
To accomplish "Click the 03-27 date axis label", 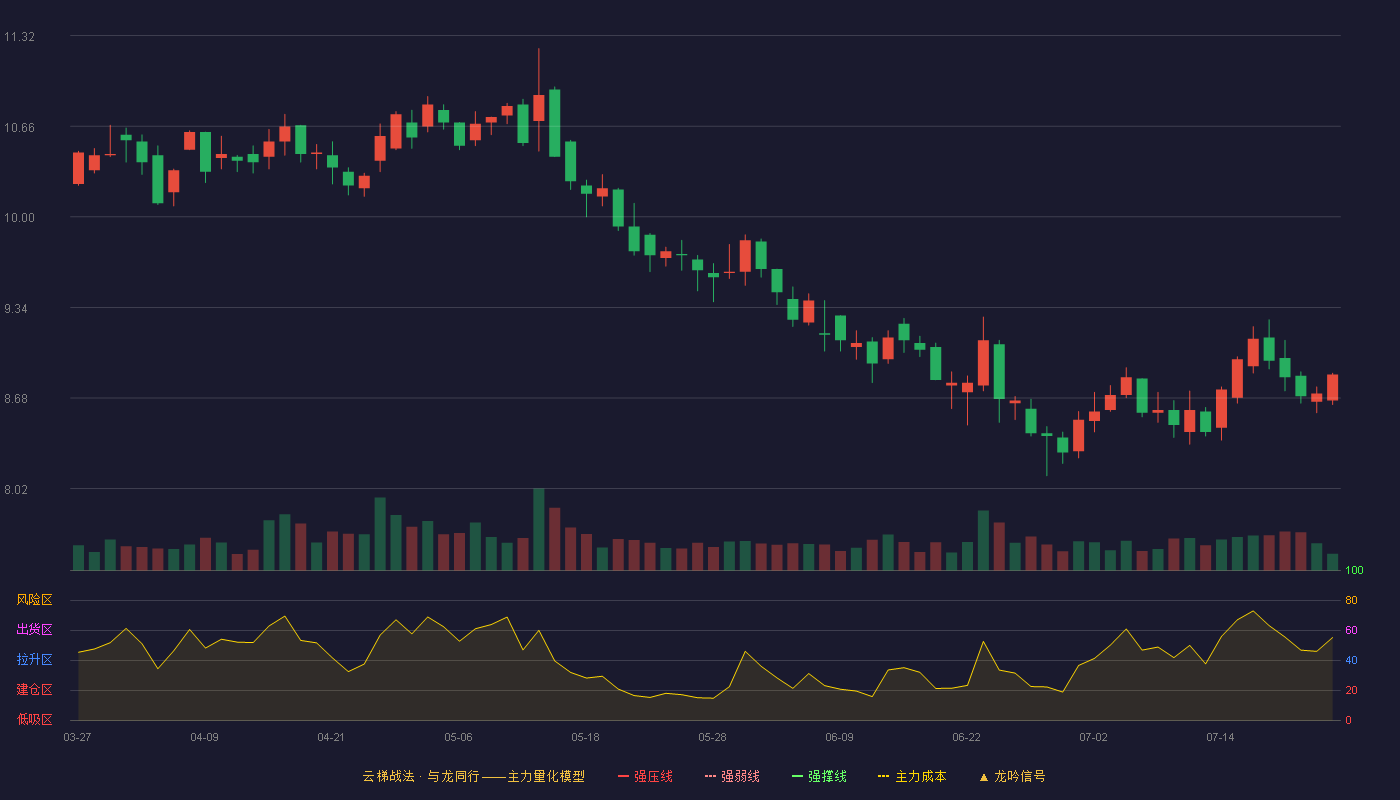I will [x=77, y=737].
